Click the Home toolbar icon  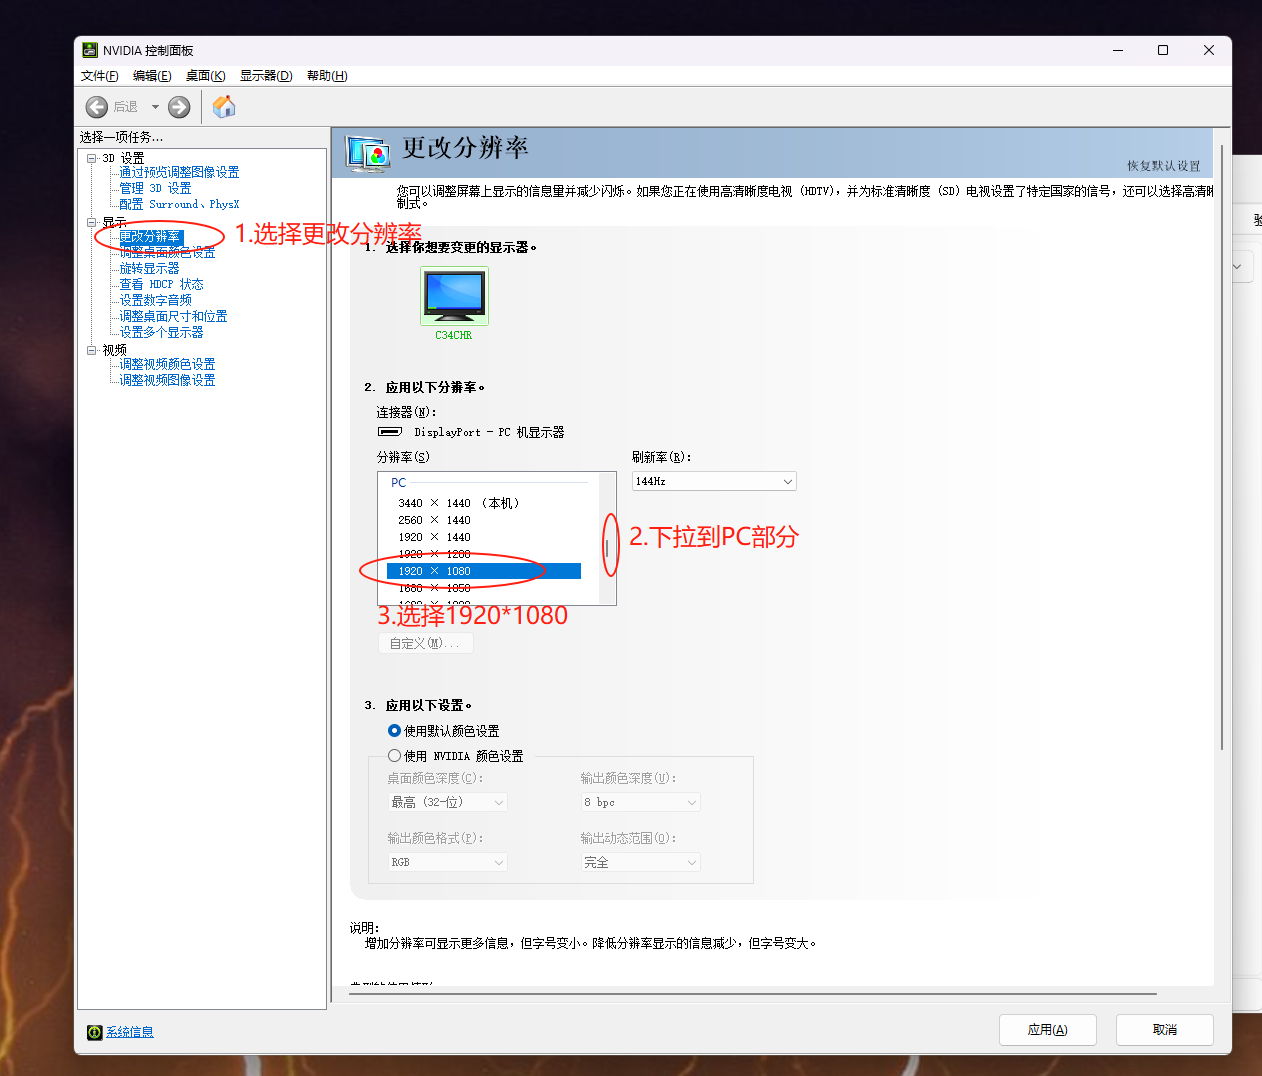point(224,107)
